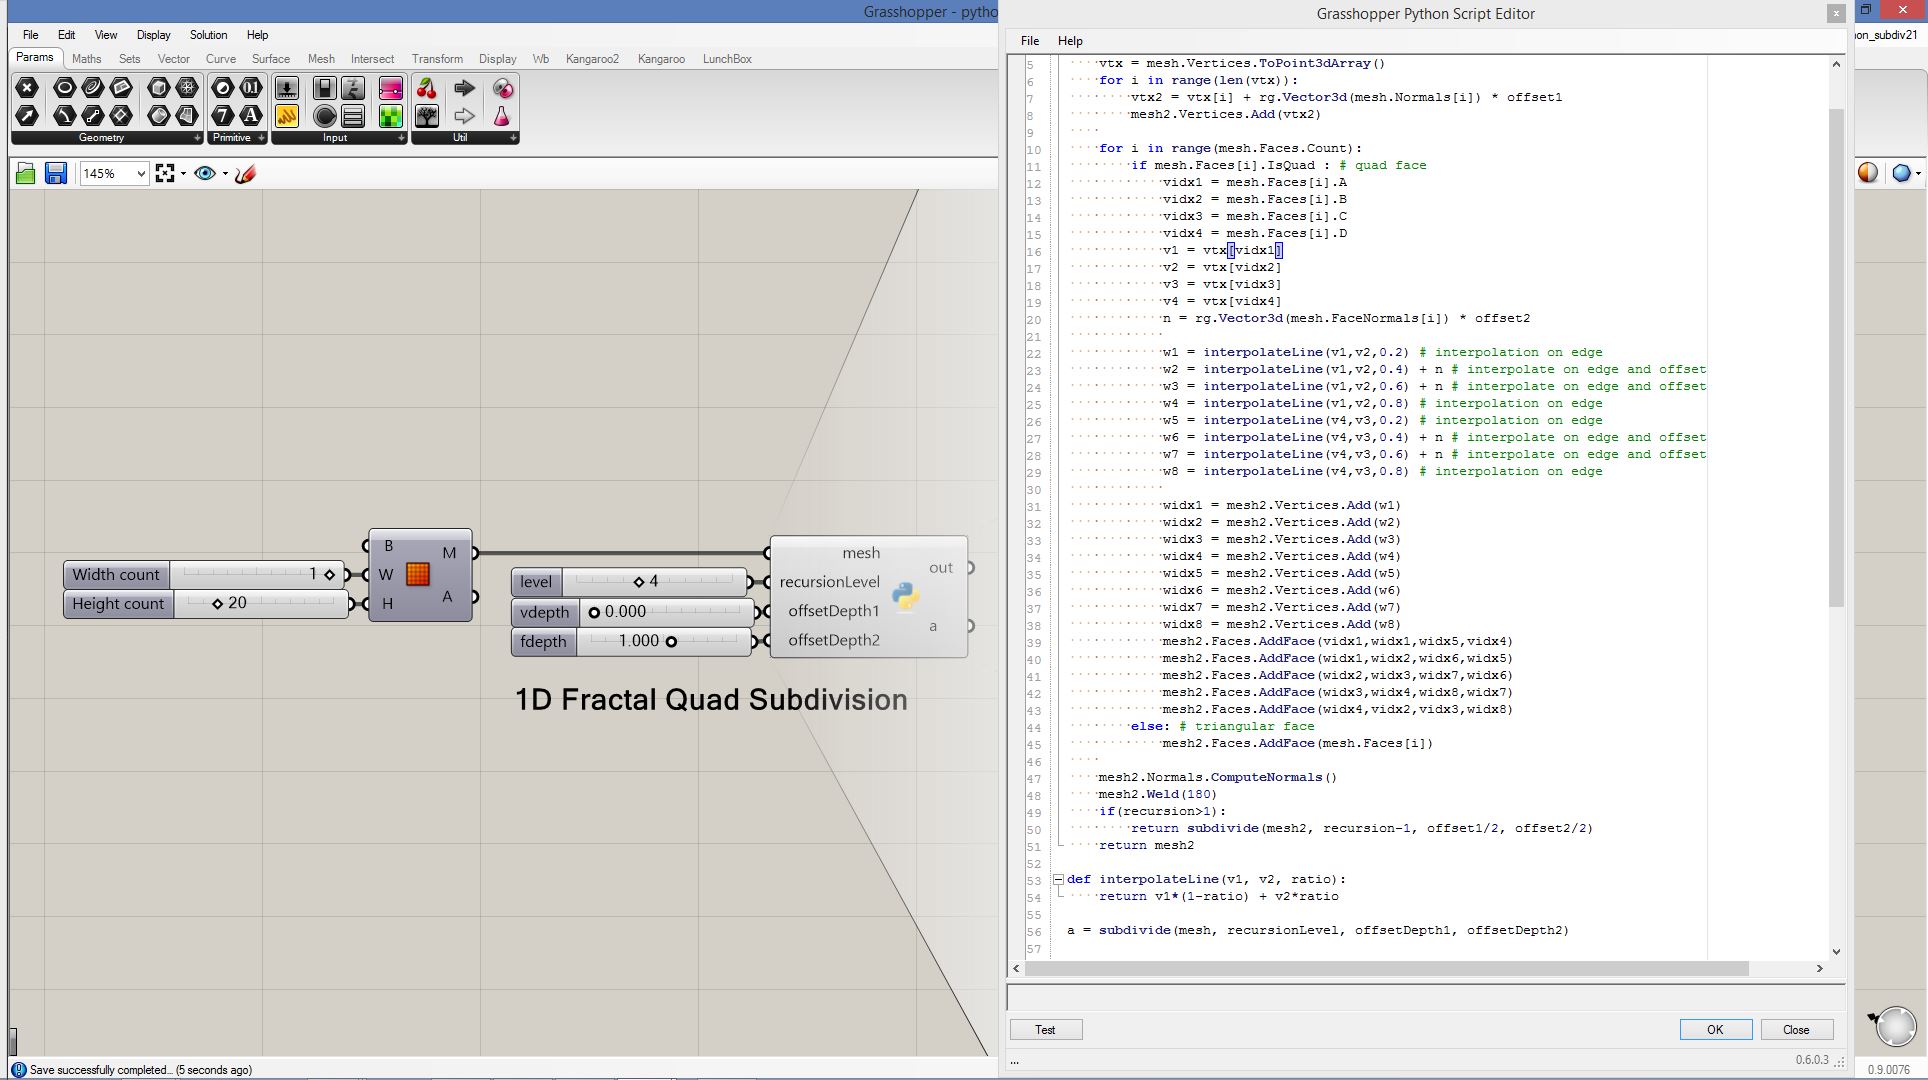
Task: Select the Point parameter icon
Action: pos(27,88)
